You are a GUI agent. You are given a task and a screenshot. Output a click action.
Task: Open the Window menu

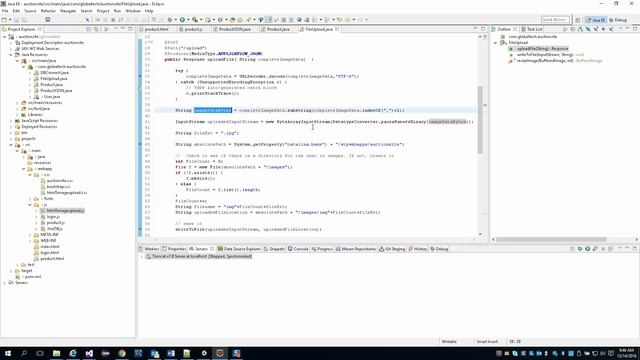pyautogui.click(x=133, y=11)
